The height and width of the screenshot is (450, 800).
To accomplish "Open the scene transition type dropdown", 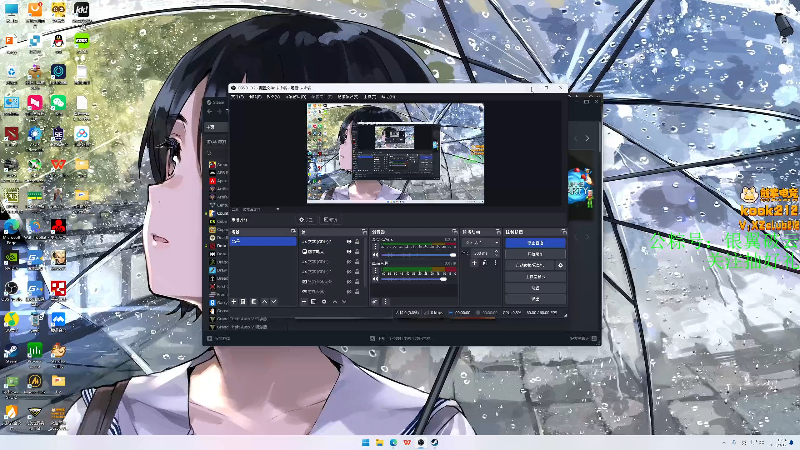I will (x=481, y=243).
